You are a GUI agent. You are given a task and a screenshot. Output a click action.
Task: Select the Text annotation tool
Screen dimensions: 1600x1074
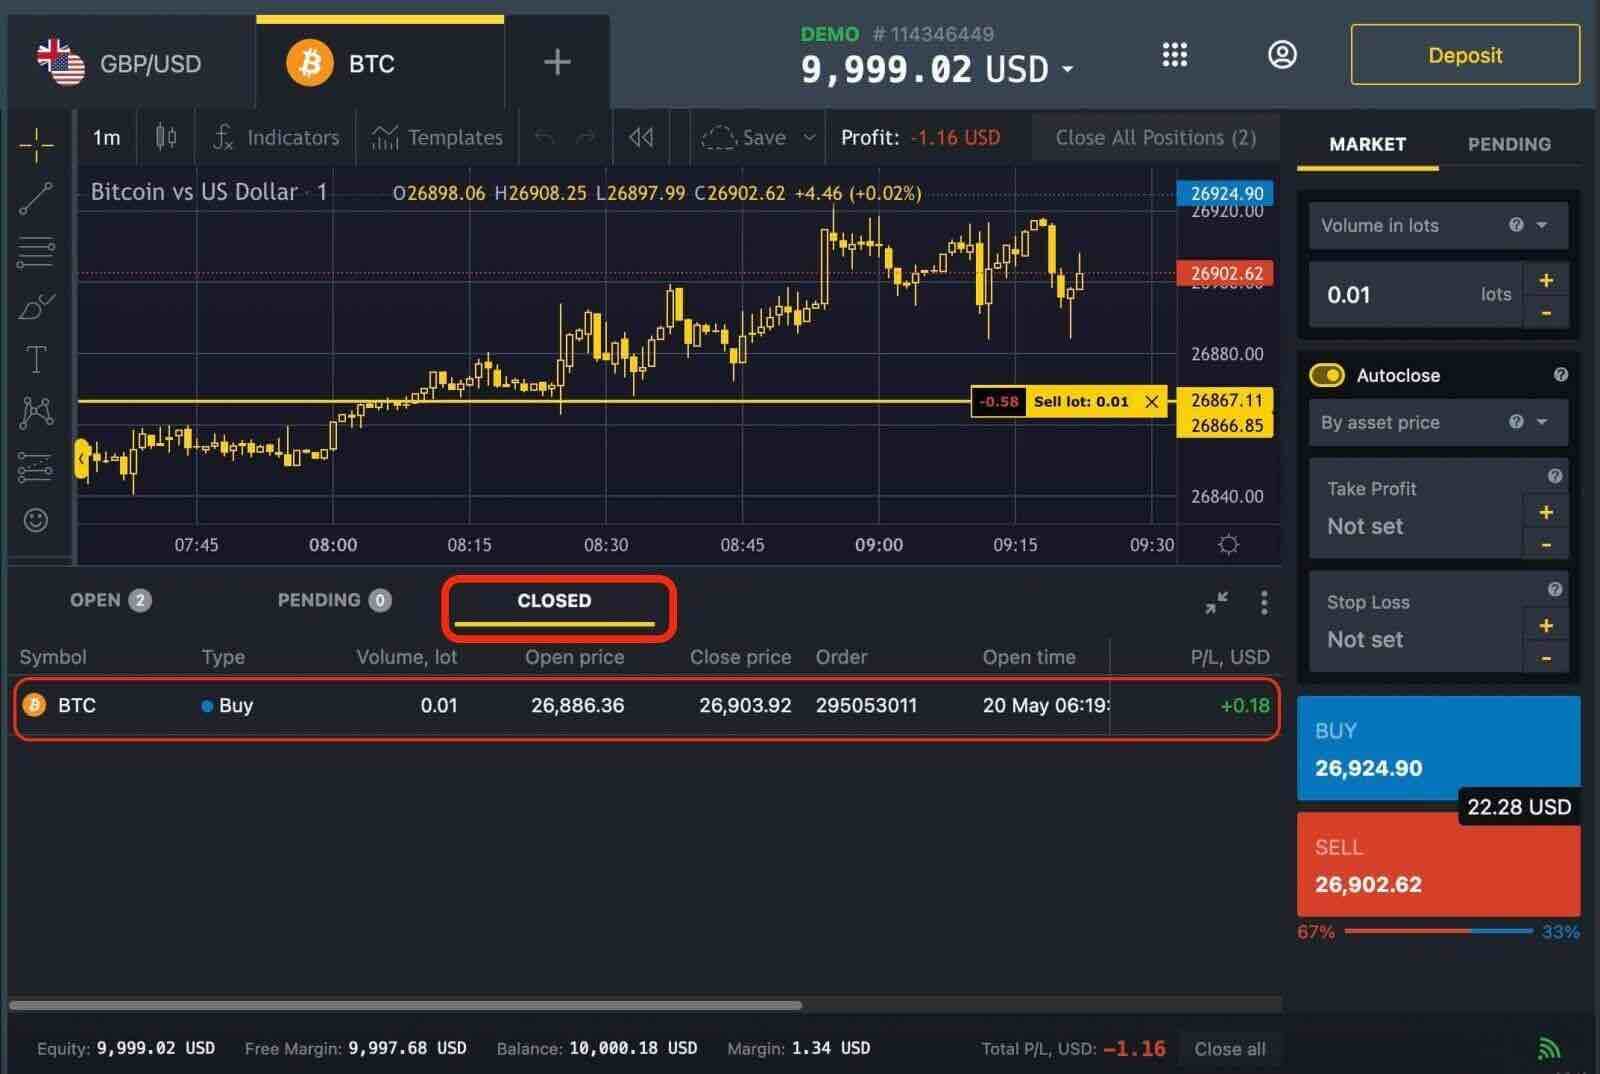pos(36,359)
